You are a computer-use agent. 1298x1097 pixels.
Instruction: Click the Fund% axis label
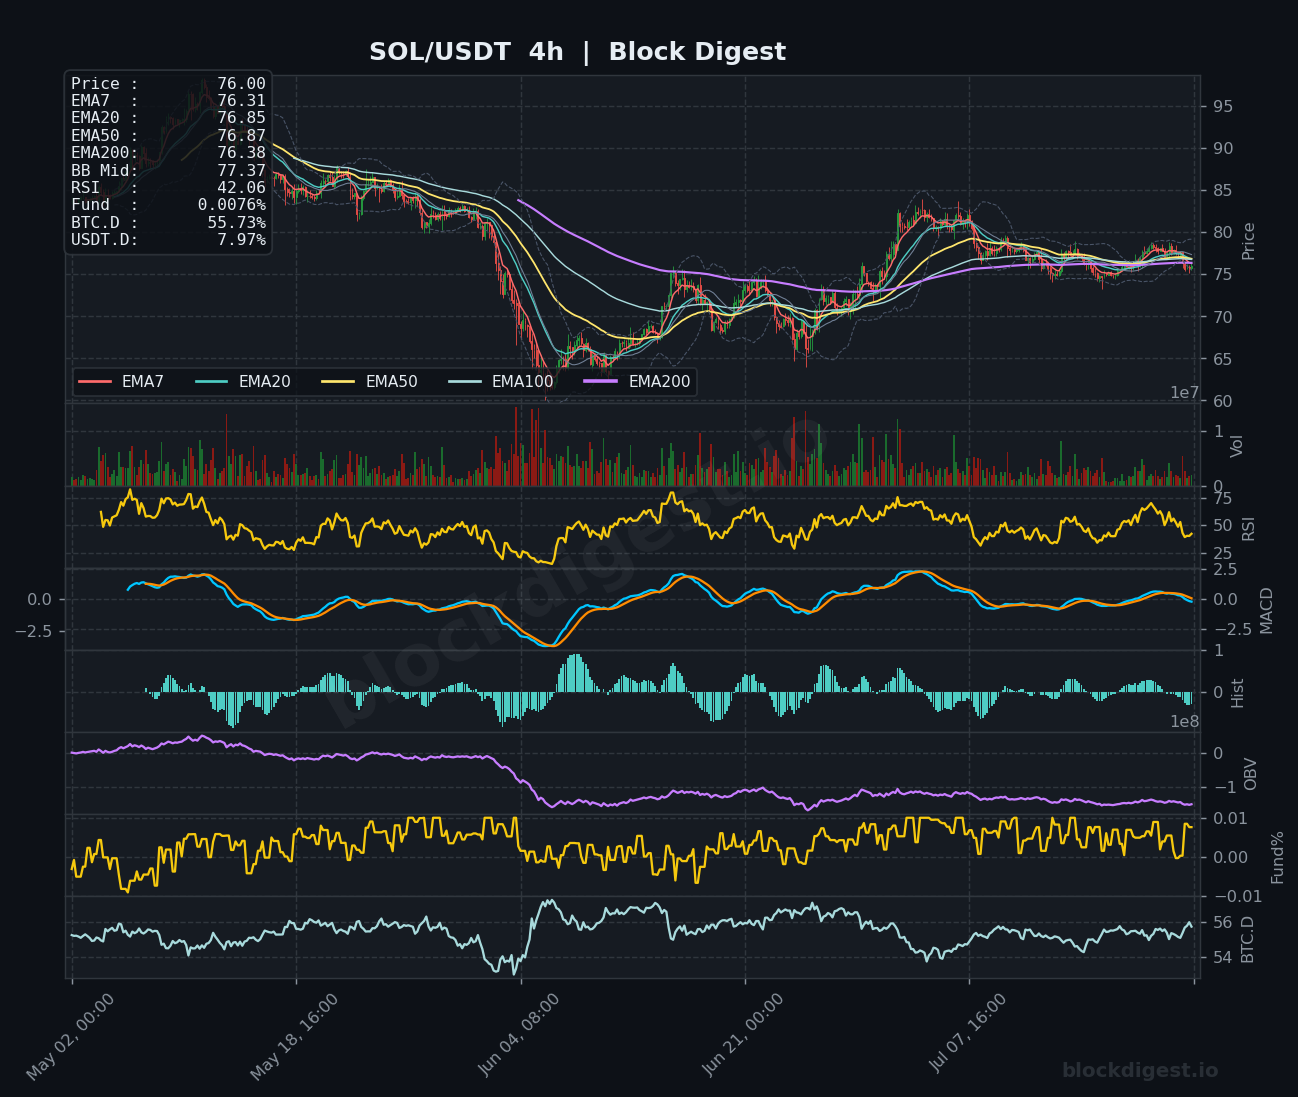coord(1277,857)
